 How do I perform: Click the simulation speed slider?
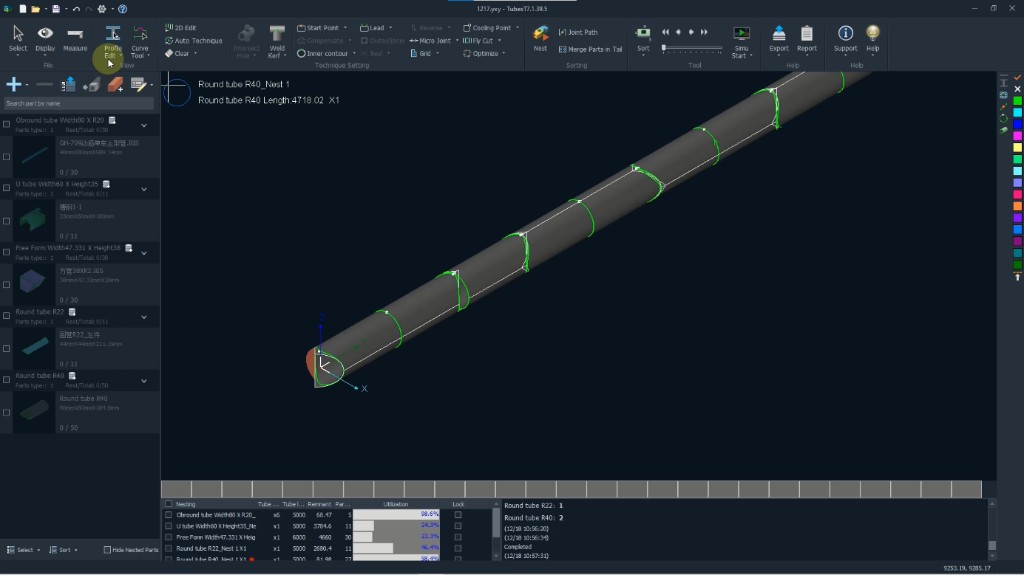tap(692, 48)
